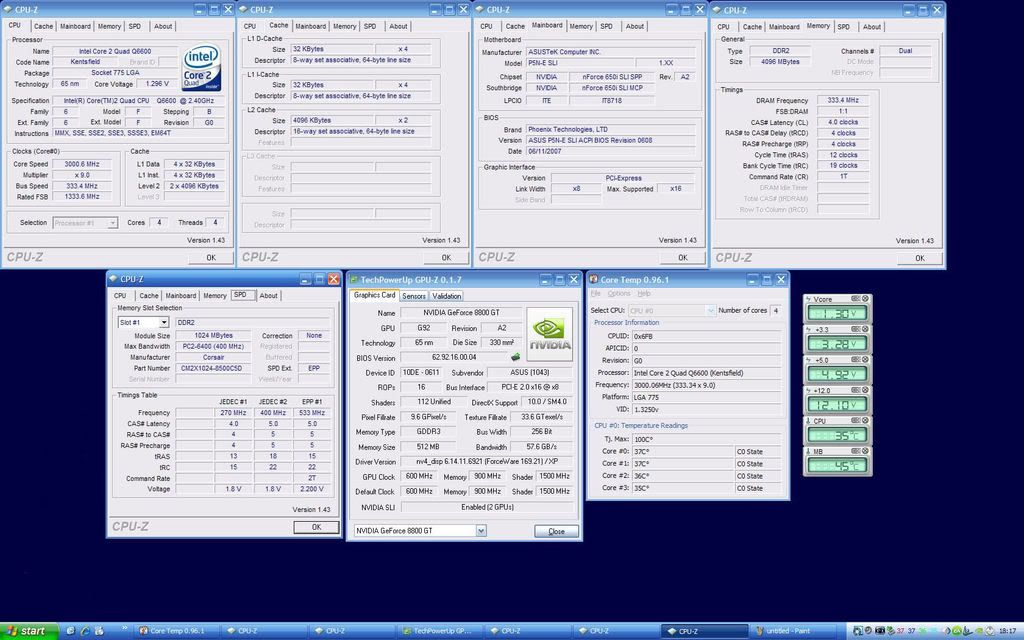Select Graphics Card tab in GPU-Z
Image resolution: width=1024 pixels, height=640 pixels.
tap(374, 295)
